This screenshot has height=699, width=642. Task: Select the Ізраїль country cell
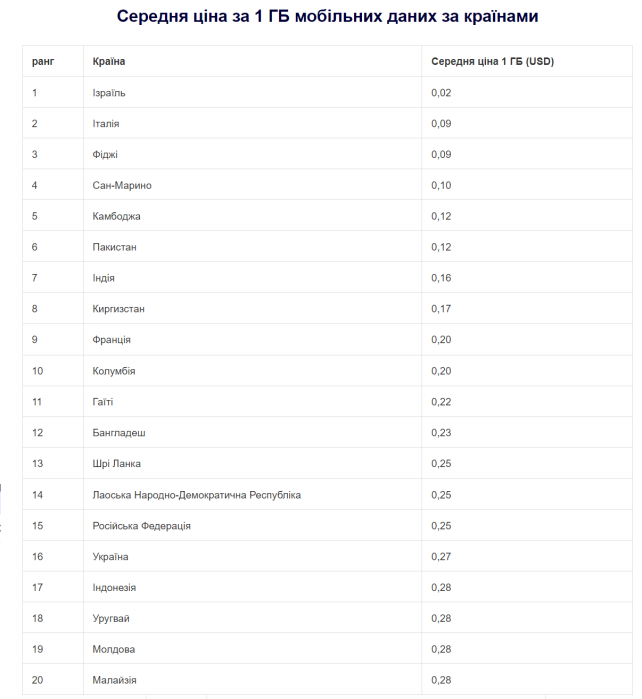[109, 93]
